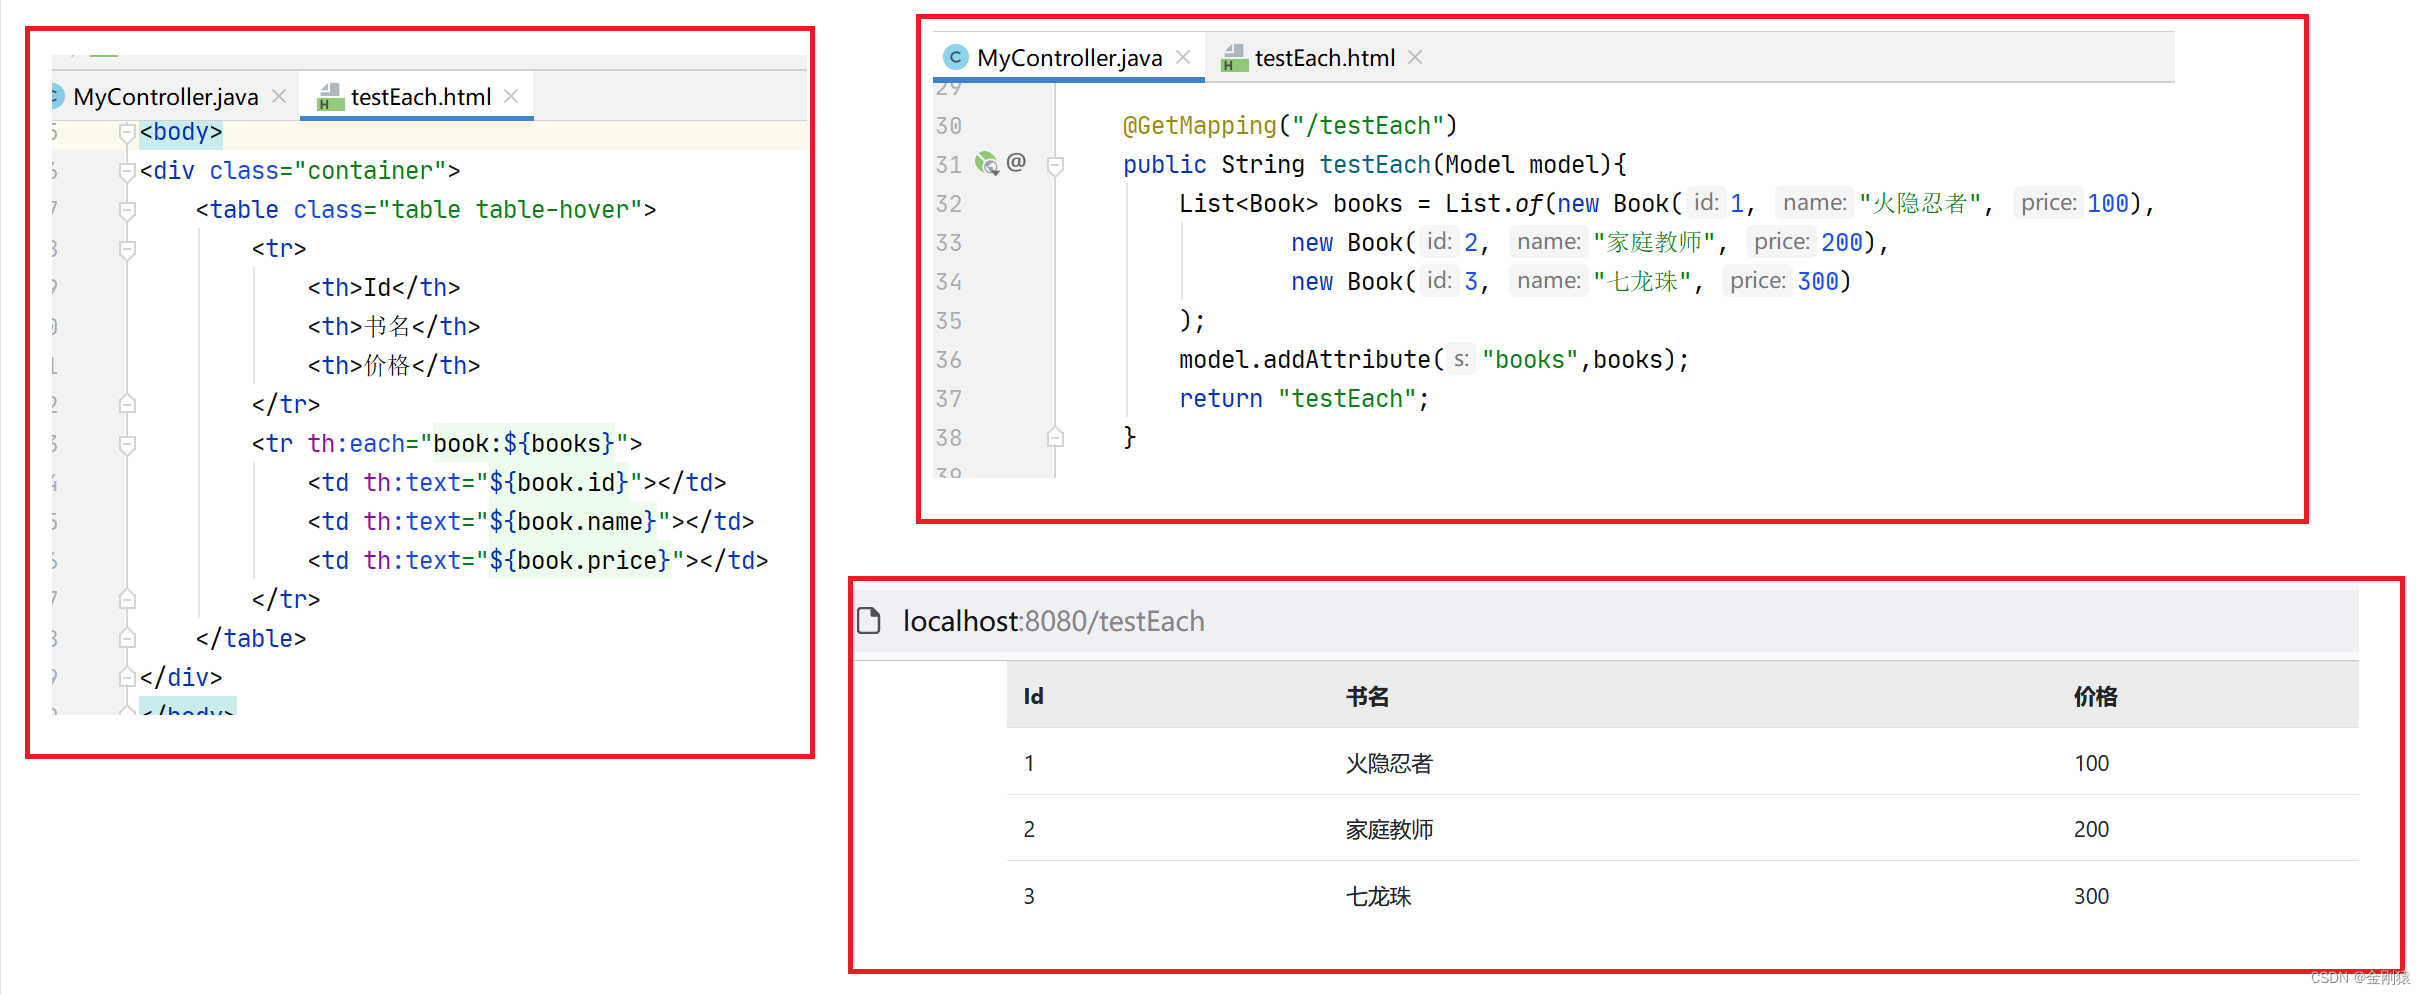Click the Id column header in browser table
The image size is (2426, 995).
[x=1034, y=696]
